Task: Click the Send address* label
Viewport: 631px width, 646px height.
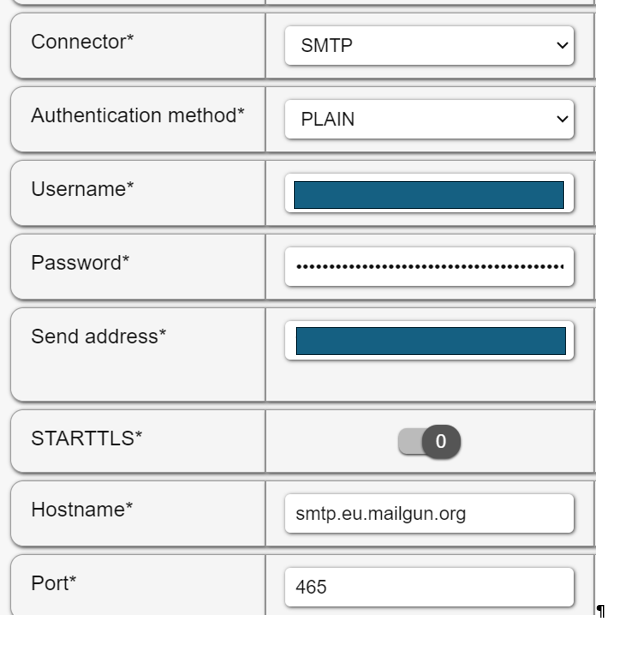Action: [98, 337]
